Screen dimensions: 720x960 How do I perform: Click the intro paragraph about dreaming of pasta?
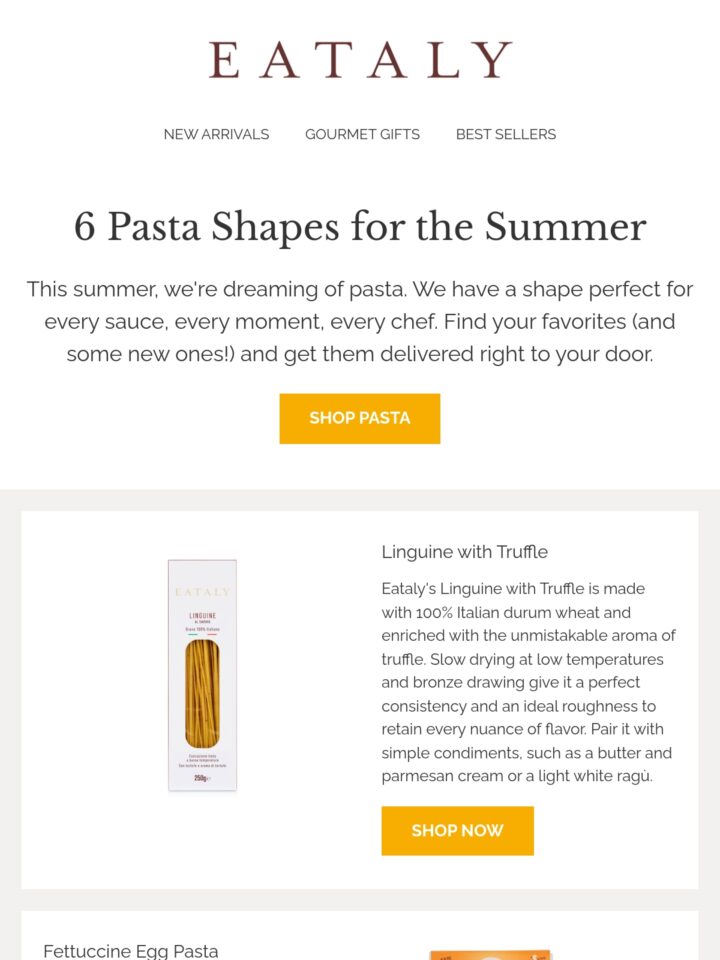pyautogui.click(x=360, y=321)
